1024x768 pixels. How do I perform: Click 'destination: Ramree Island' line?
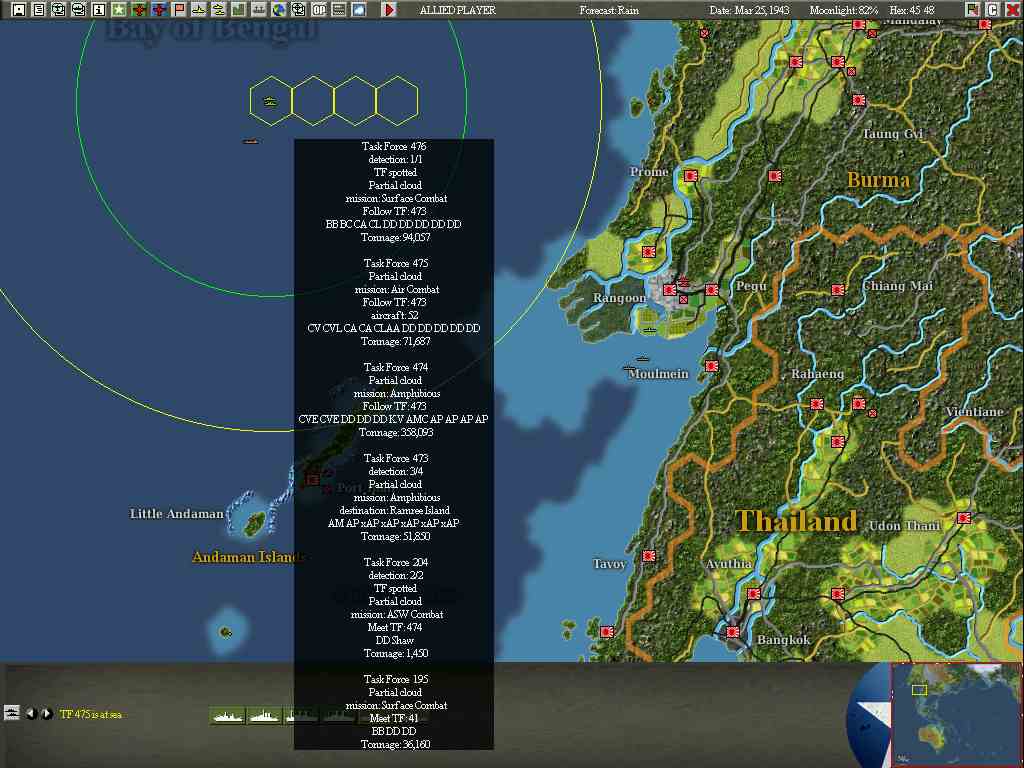tap(394, 510)
